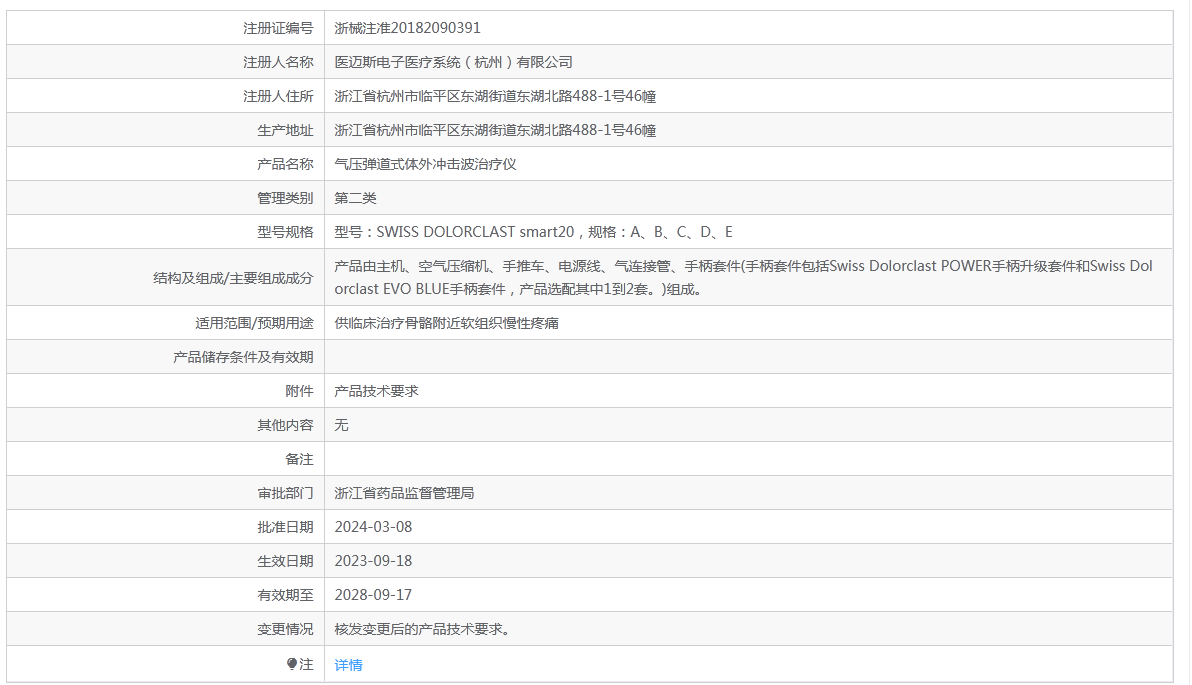This screenshot has width=1192, height=685.
Task: Click the bulb icon beside 注
Action: coord(292,664)
